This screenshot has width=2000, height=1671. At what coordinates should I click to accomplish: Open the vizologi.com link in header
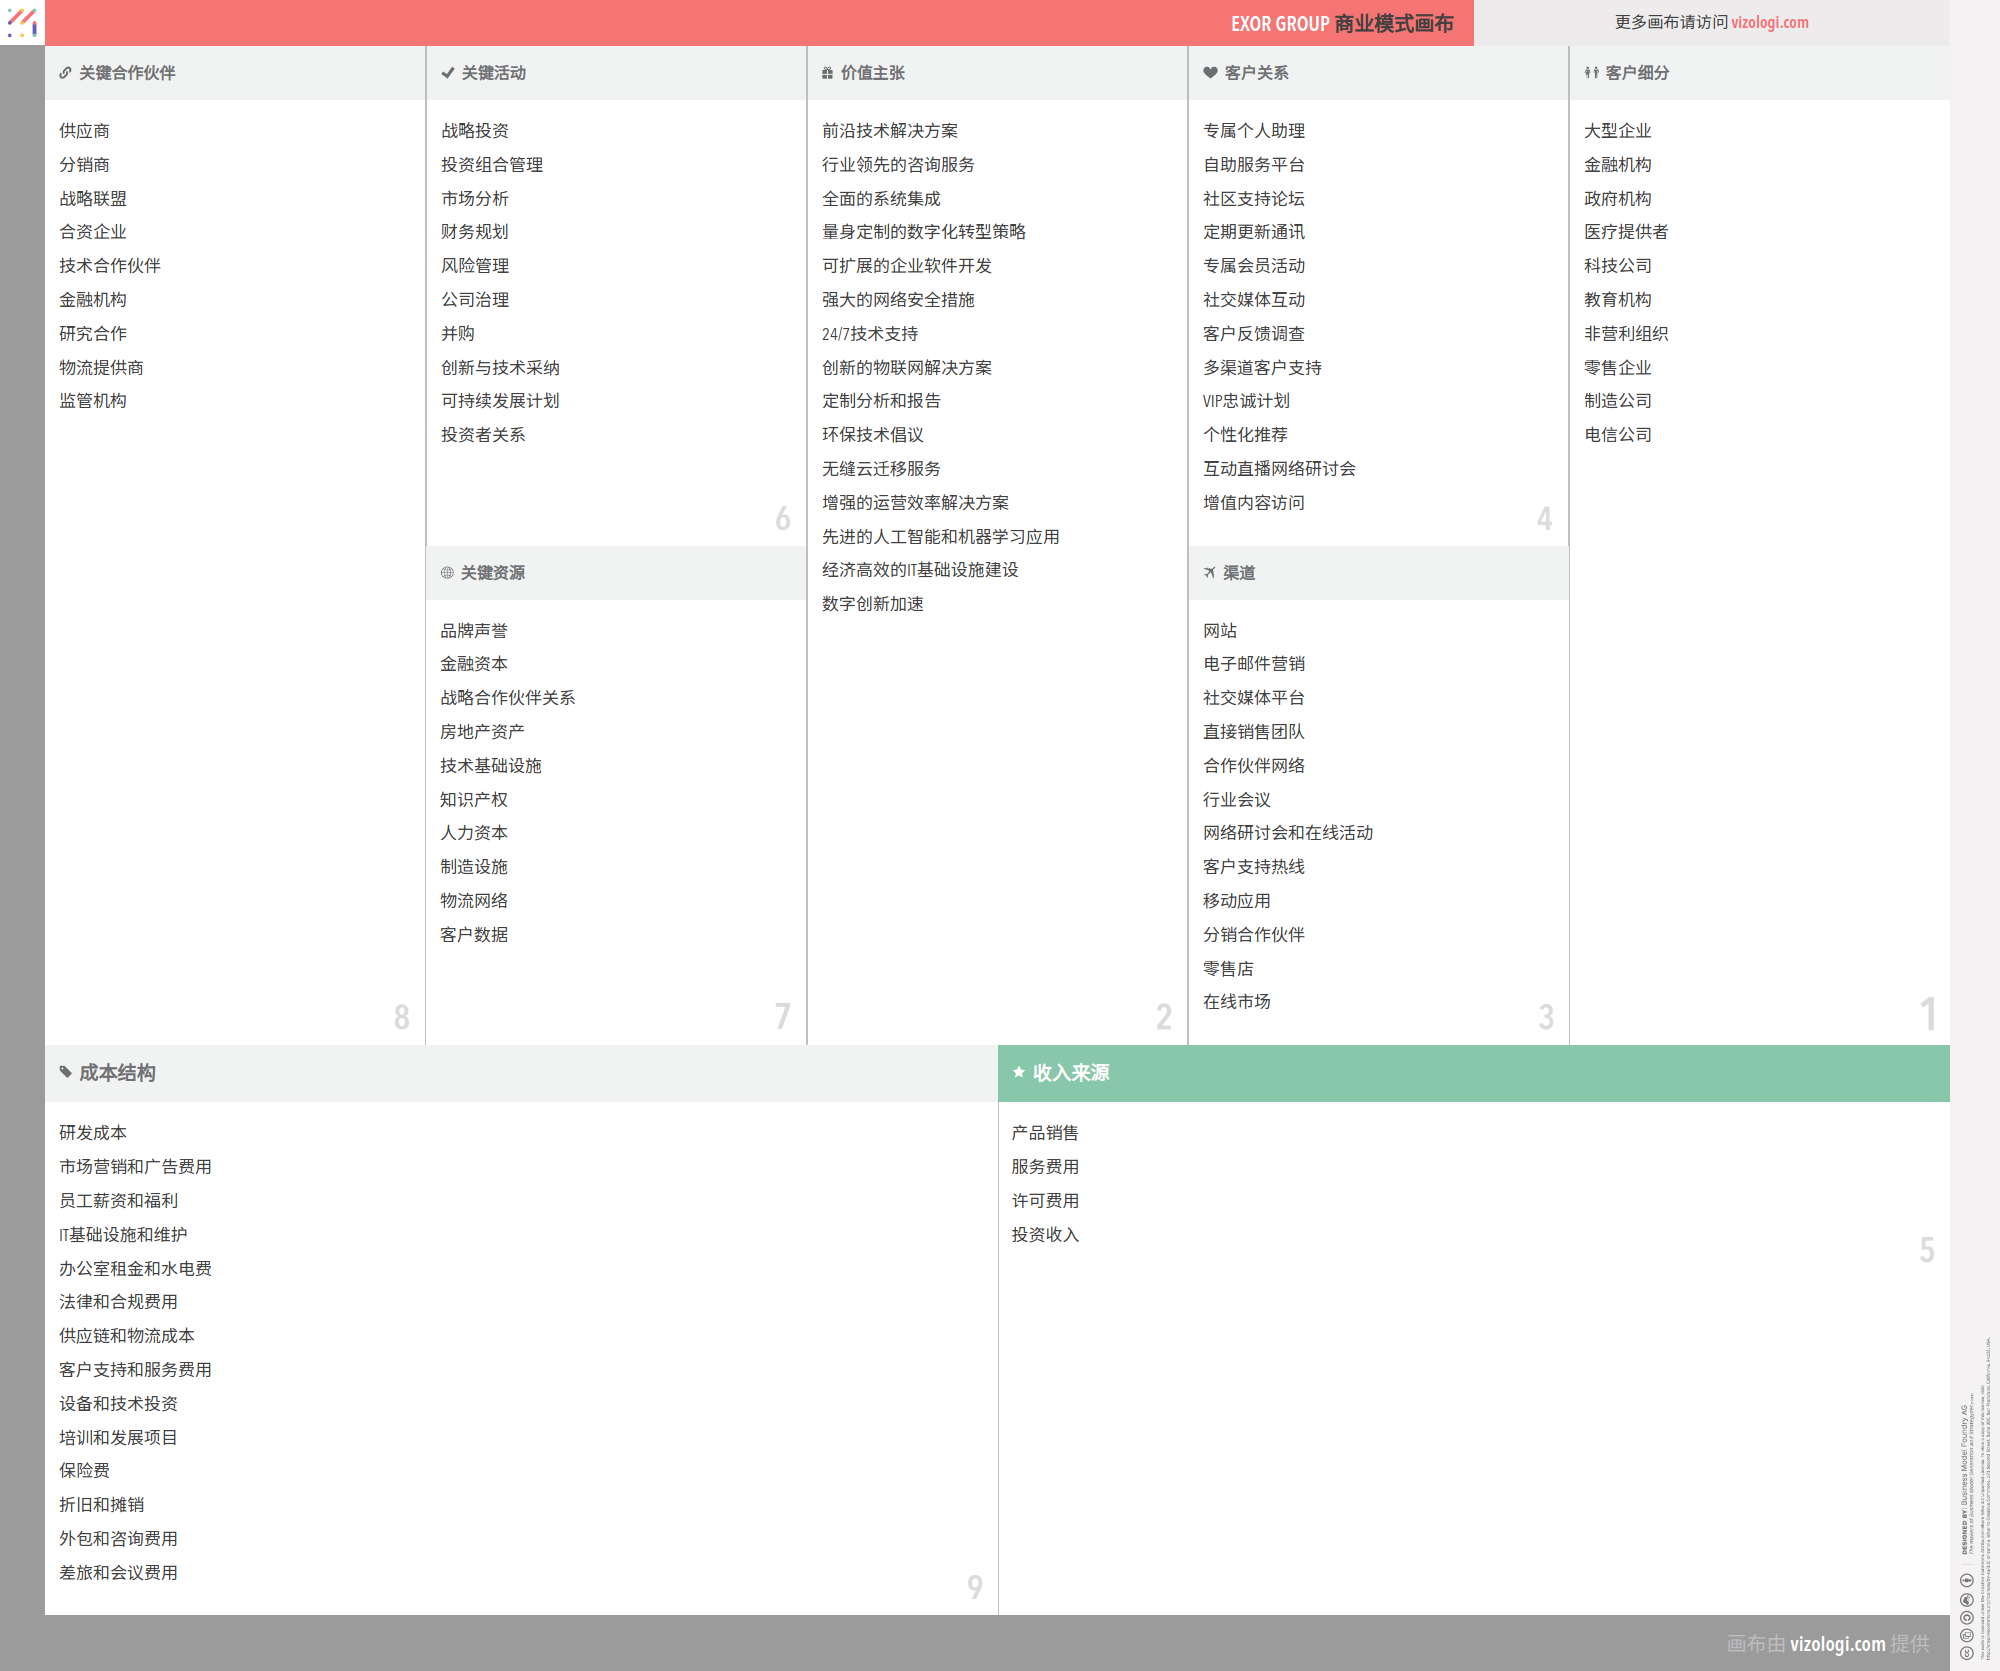click(1769, 22)
